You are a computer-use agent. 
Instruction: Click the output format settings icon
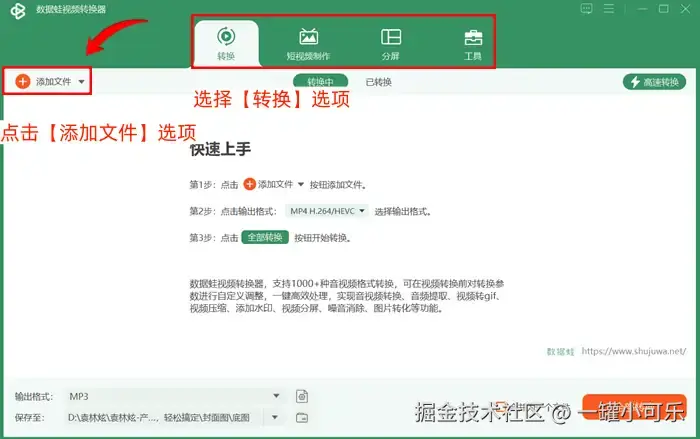click(302, 396)
